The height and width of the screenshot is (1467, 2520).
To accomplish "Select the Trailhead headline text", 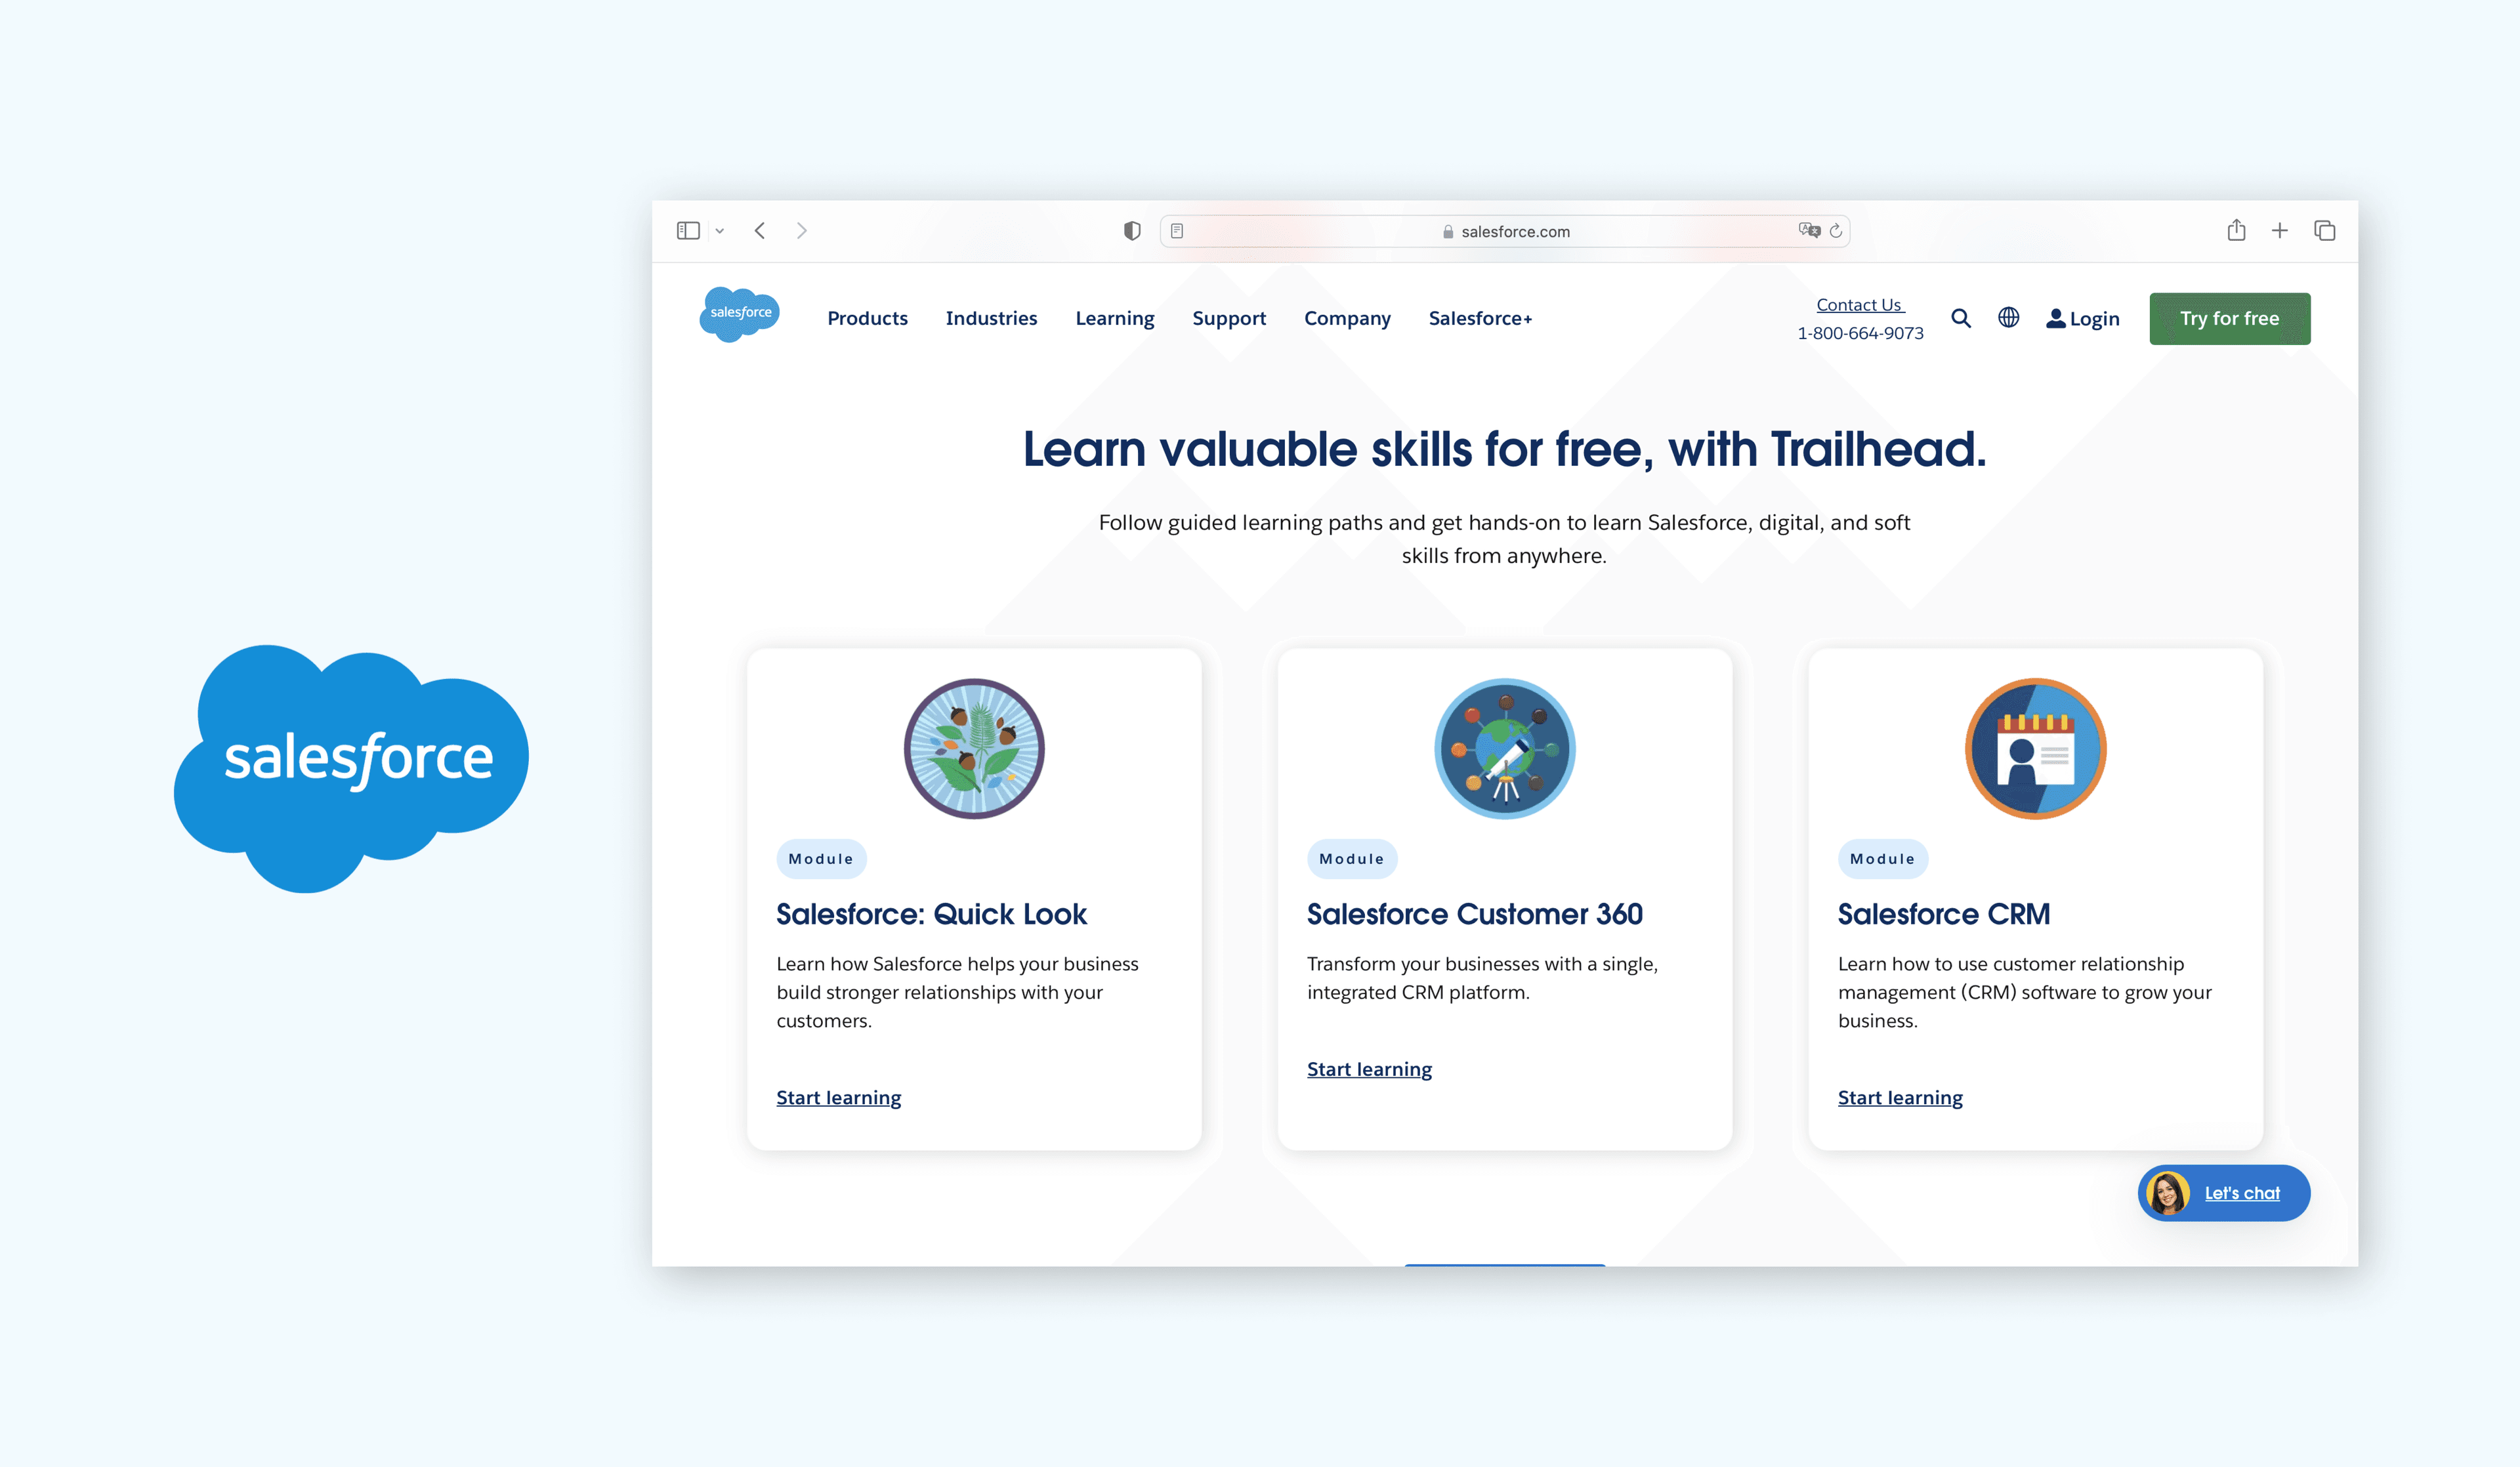I will coord(1504,449).
